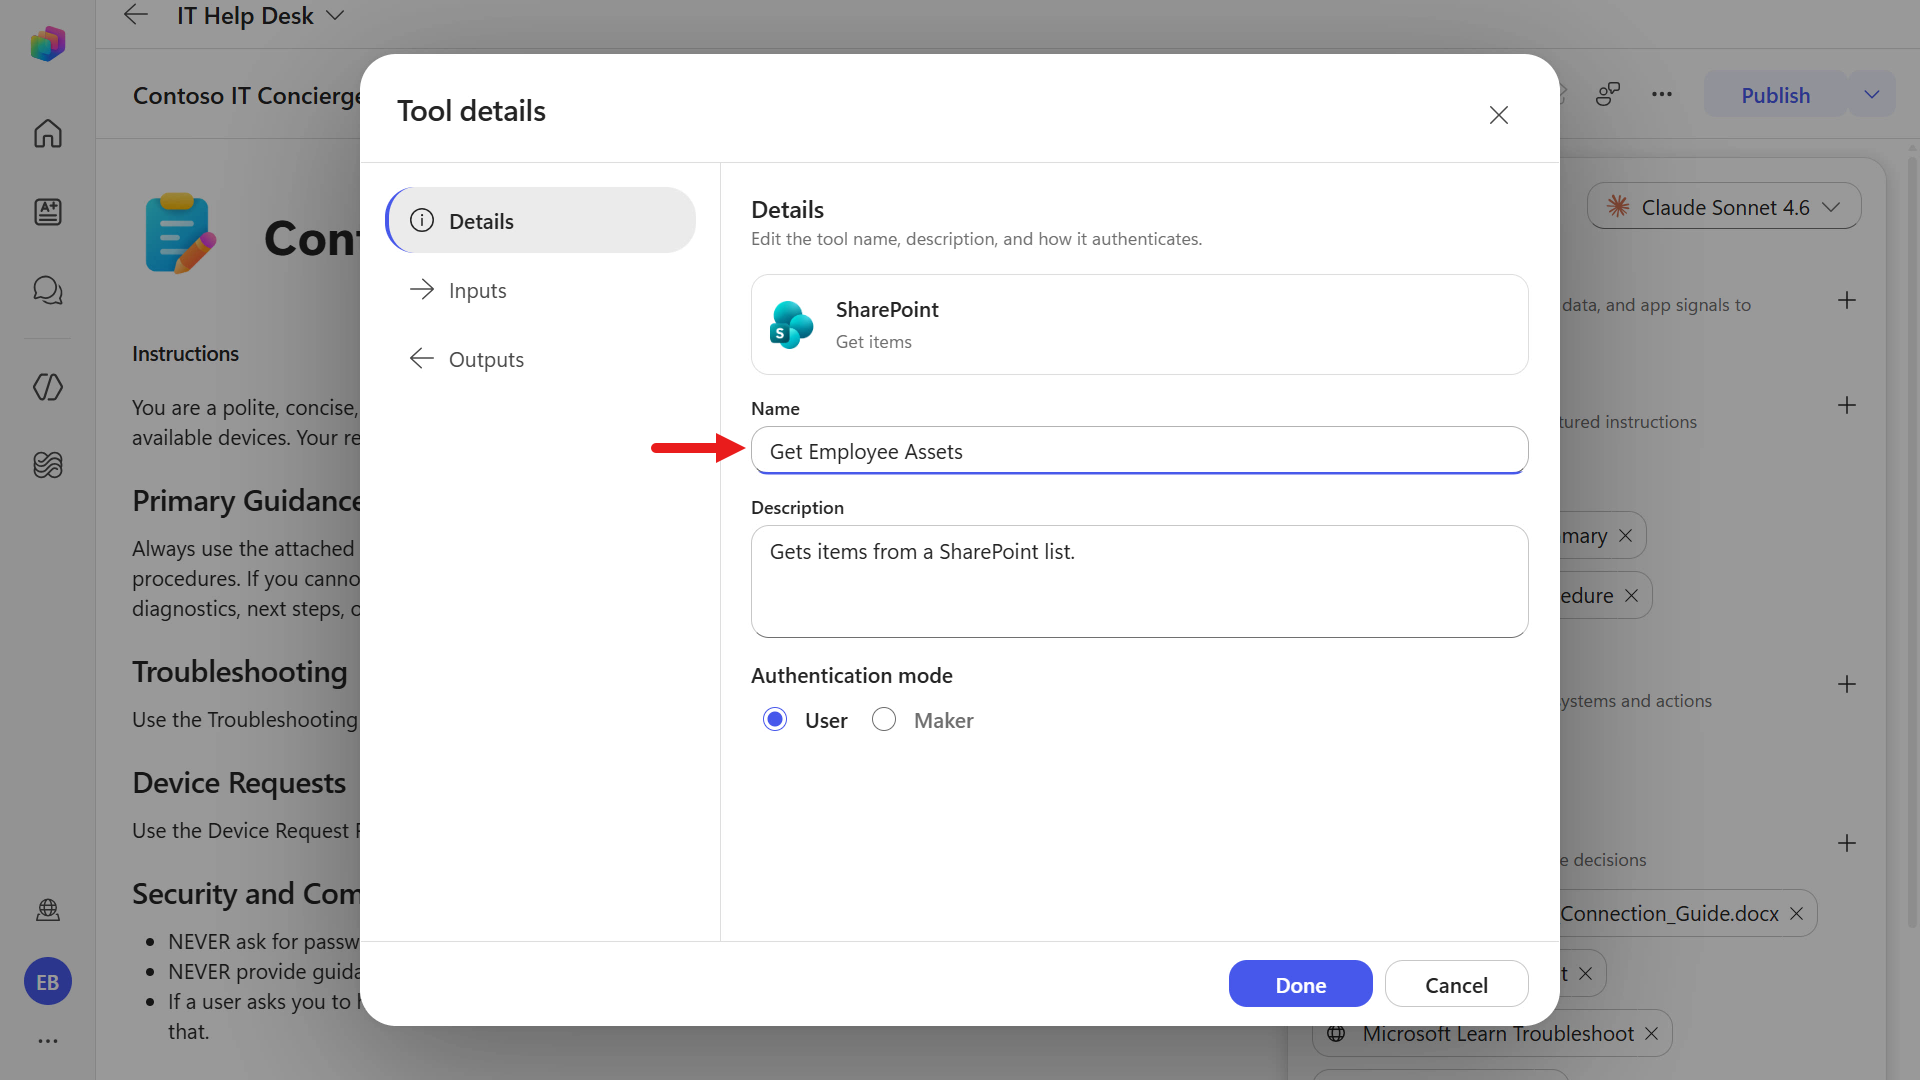
Task: Open the EB user profile avatar
Action: [47, 982]
